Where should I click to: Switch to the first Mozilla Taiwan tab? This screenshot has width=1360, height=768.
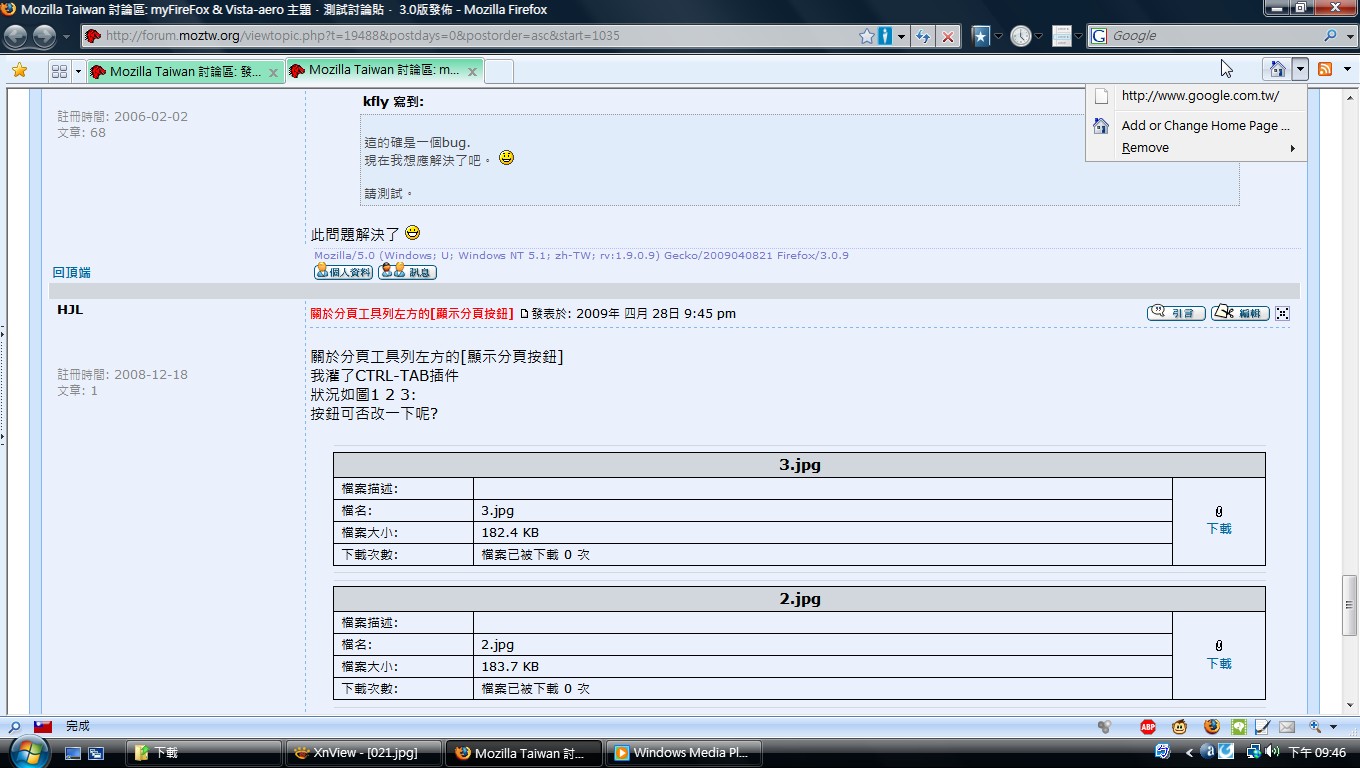point(183,71)
